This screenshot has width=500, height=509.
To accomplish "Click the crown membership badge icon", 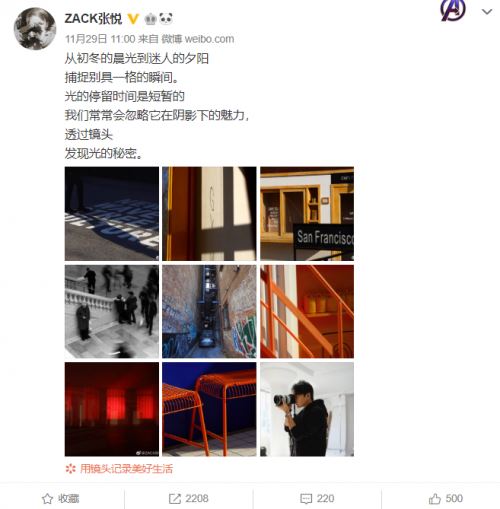I will coord(150,19).
